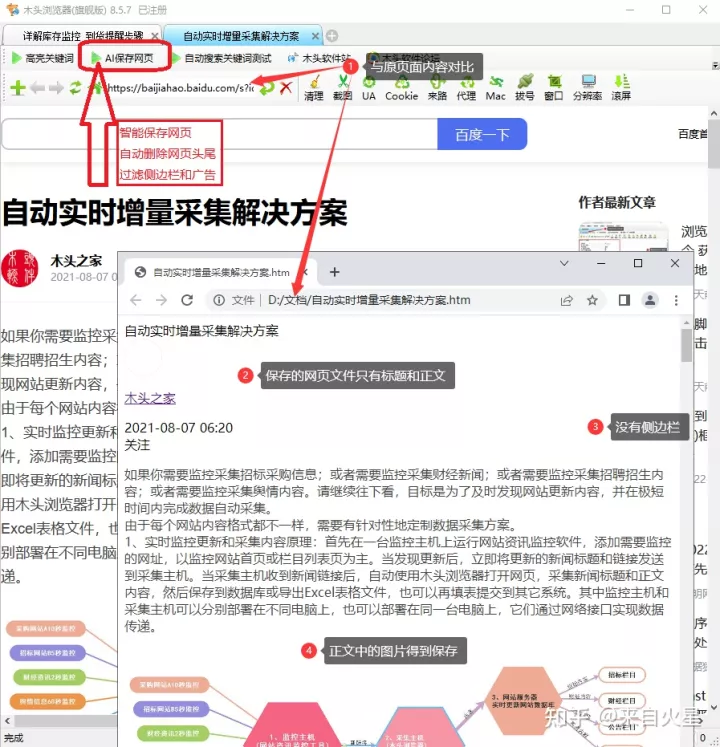720x747 pixels.
Task: Reload the Chrome page
Action: coord(187,300)
